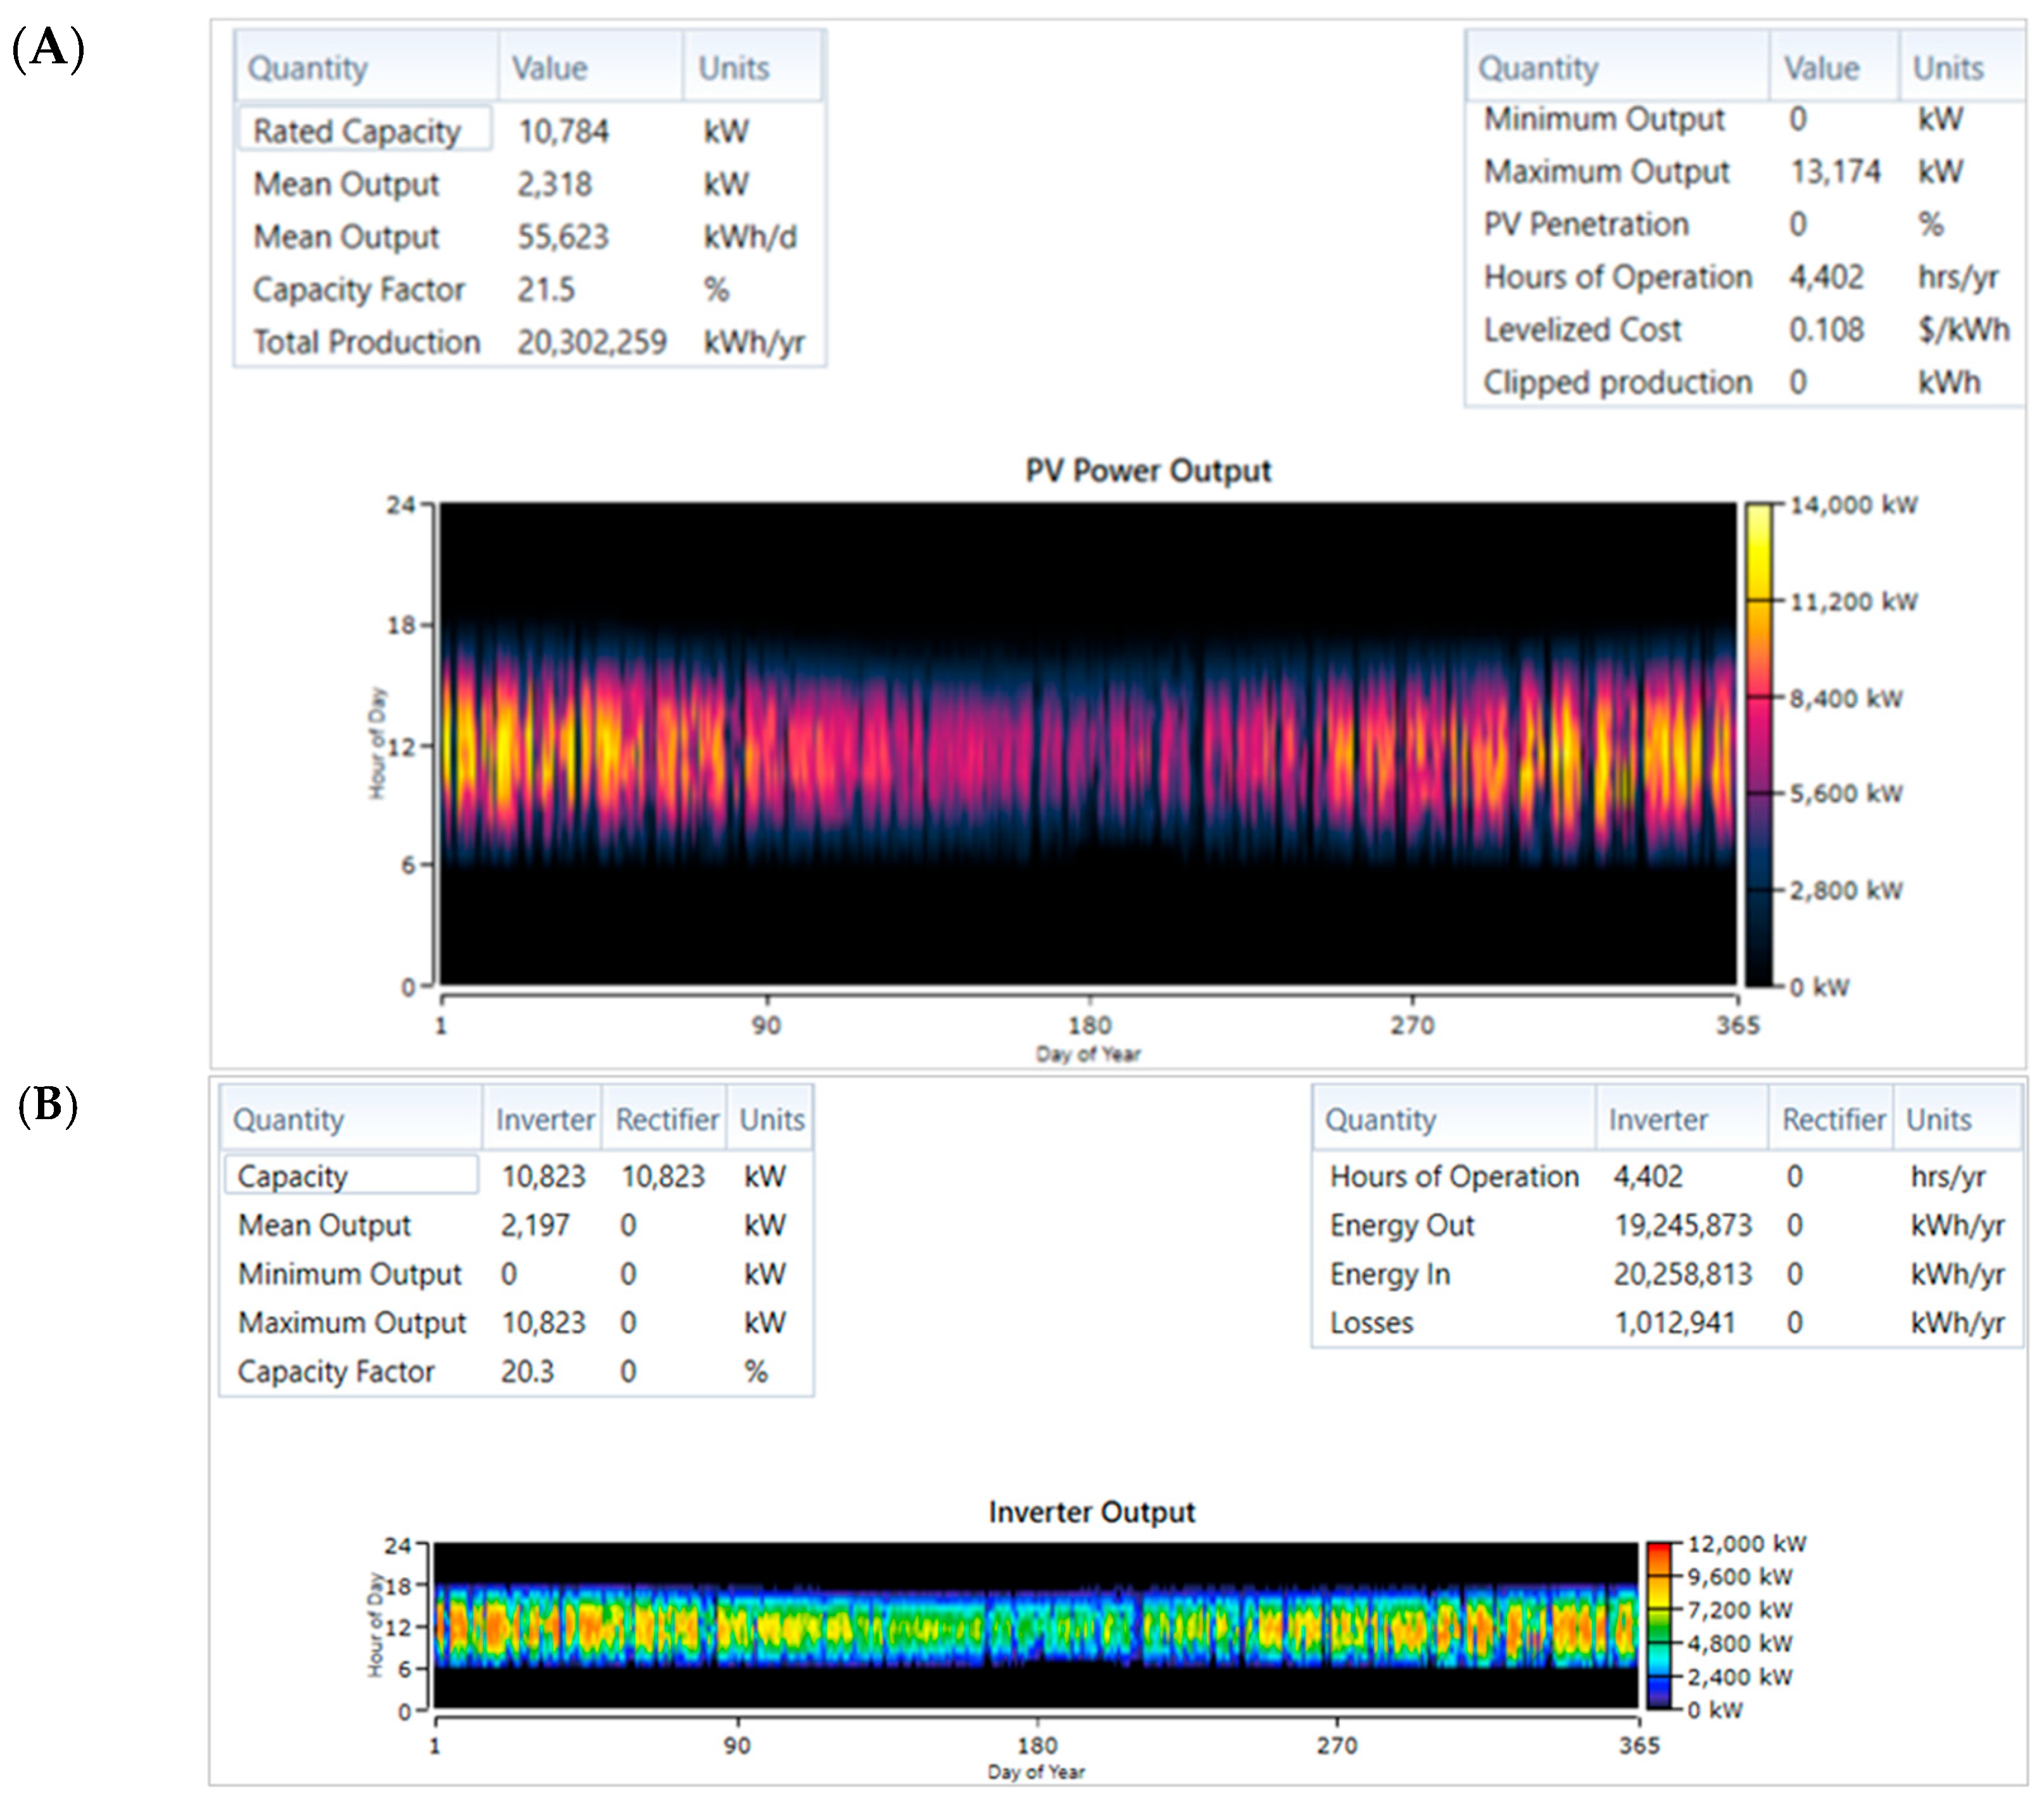Screen dimensions: 2044x1807
Task: Select the Losses row
Action: pos(1372,1322)
